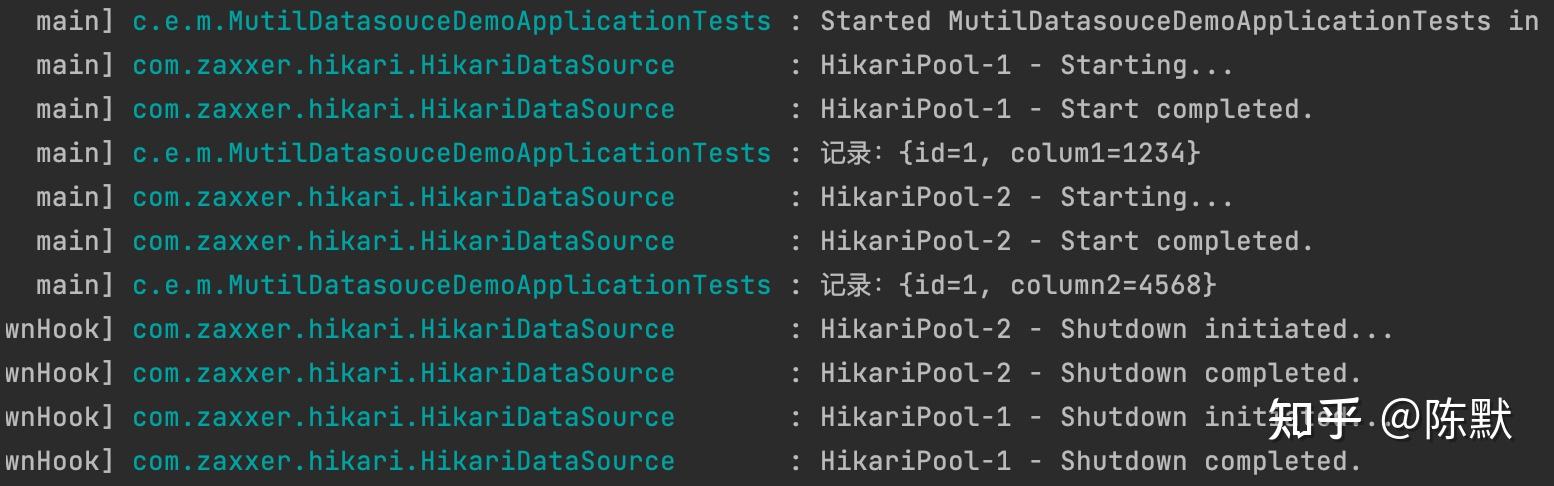Select the record with colum1=1234

click(x=1010, y=153)
